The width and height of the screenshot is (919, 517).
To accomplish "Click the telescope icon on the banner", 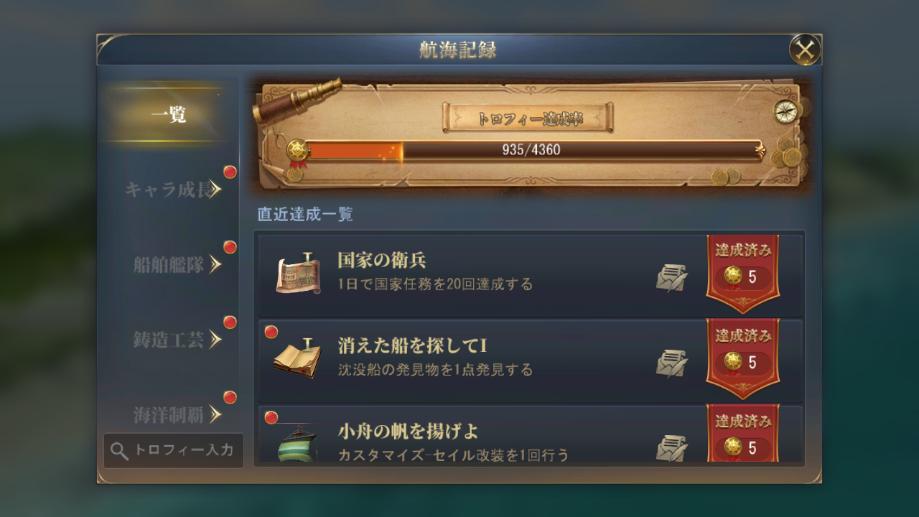I will (x=297, y=100).
